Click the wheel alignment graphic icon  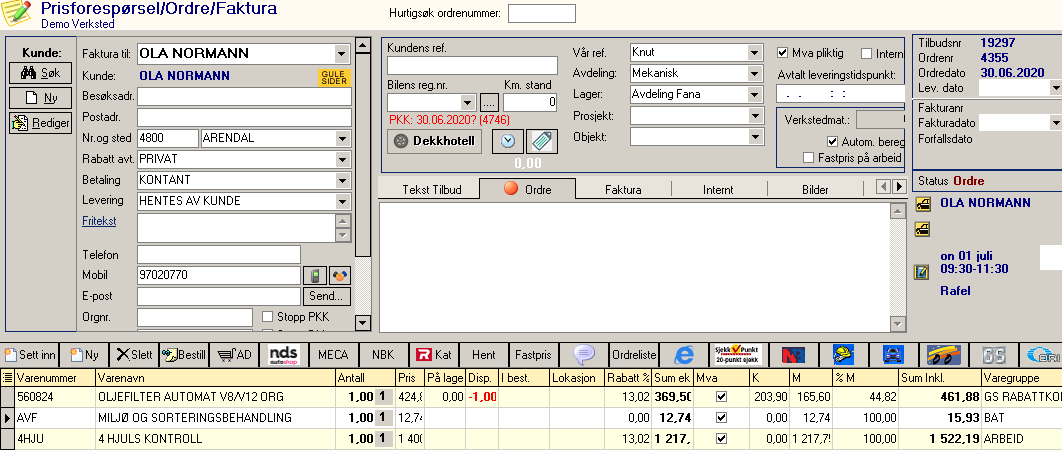943,354
